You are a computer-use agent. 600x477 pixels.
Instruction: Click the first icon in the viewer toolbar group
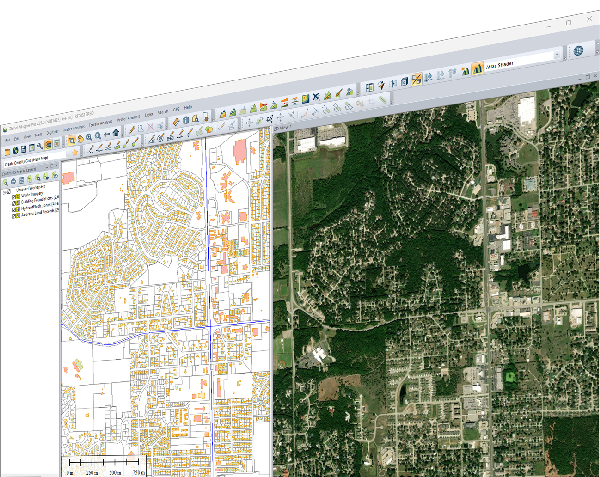point(370,87)
